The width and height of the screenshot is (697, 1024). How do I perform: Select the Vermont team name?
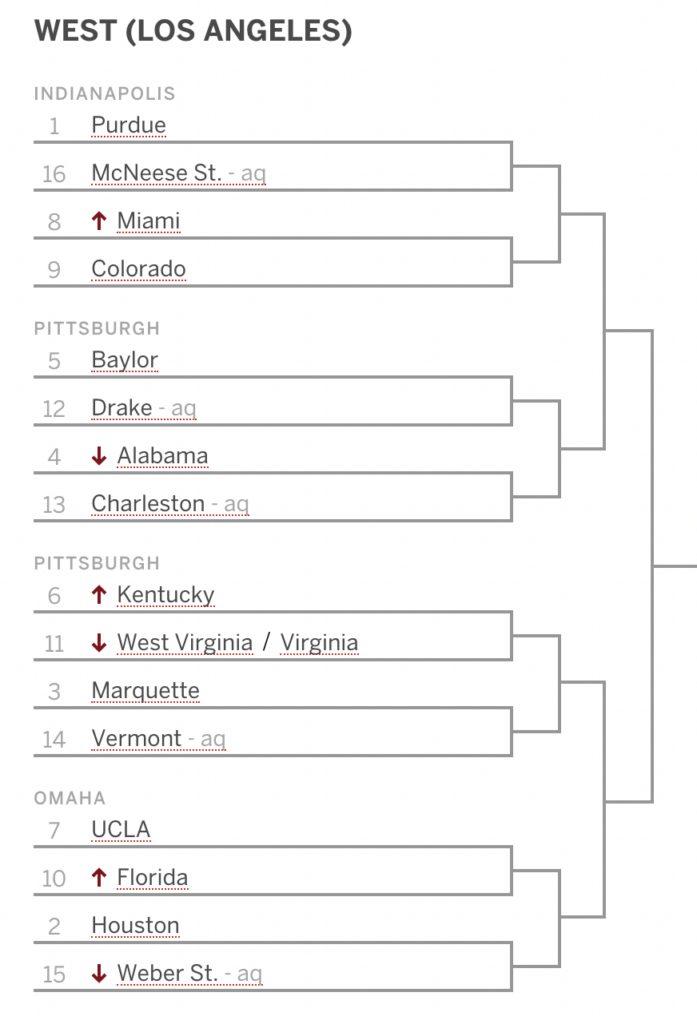point(137,739)
